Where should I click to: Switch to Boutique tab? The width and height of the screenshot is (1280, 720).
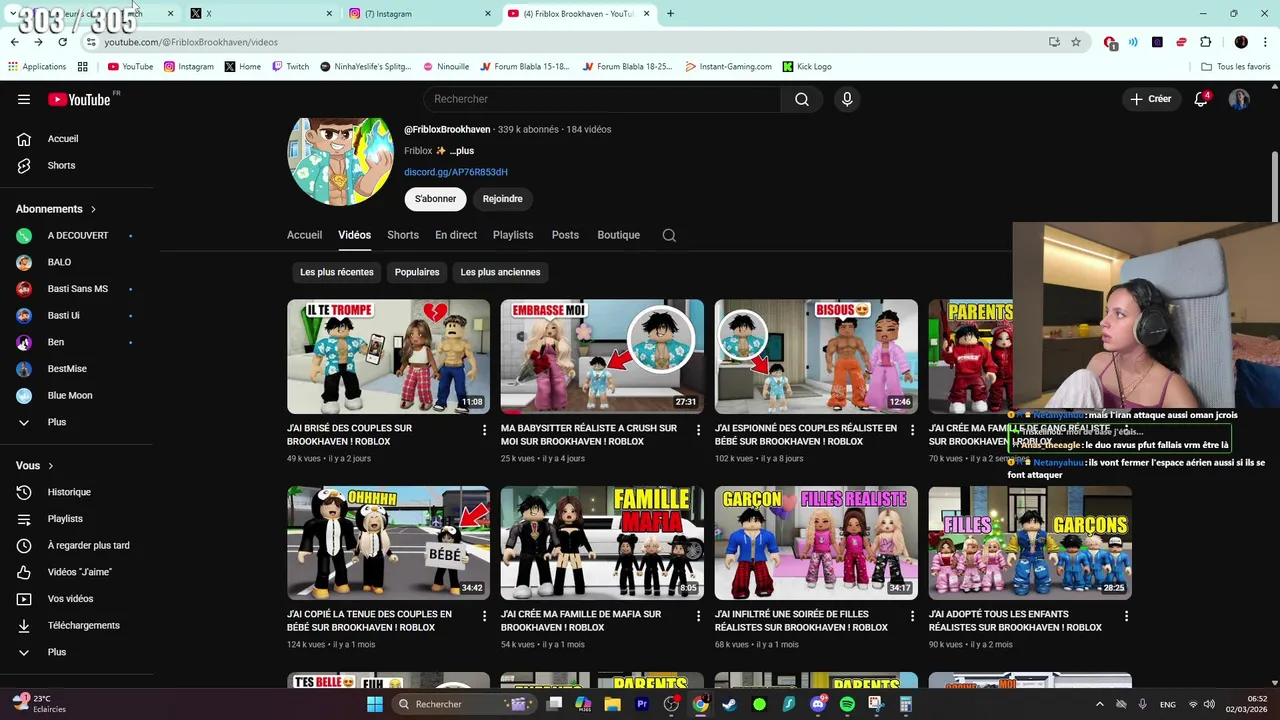pyautogui.click(x=618, y=235)
